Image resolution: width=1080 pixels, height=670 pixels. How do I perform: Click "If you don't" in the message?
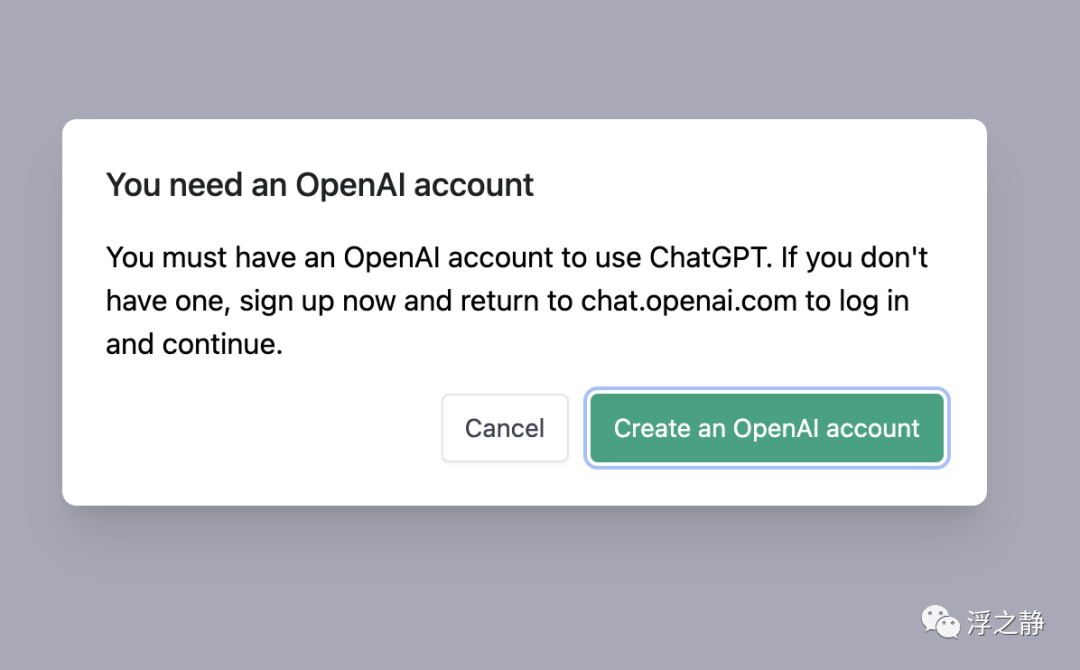pyautogui.click(x=854, y=258)
